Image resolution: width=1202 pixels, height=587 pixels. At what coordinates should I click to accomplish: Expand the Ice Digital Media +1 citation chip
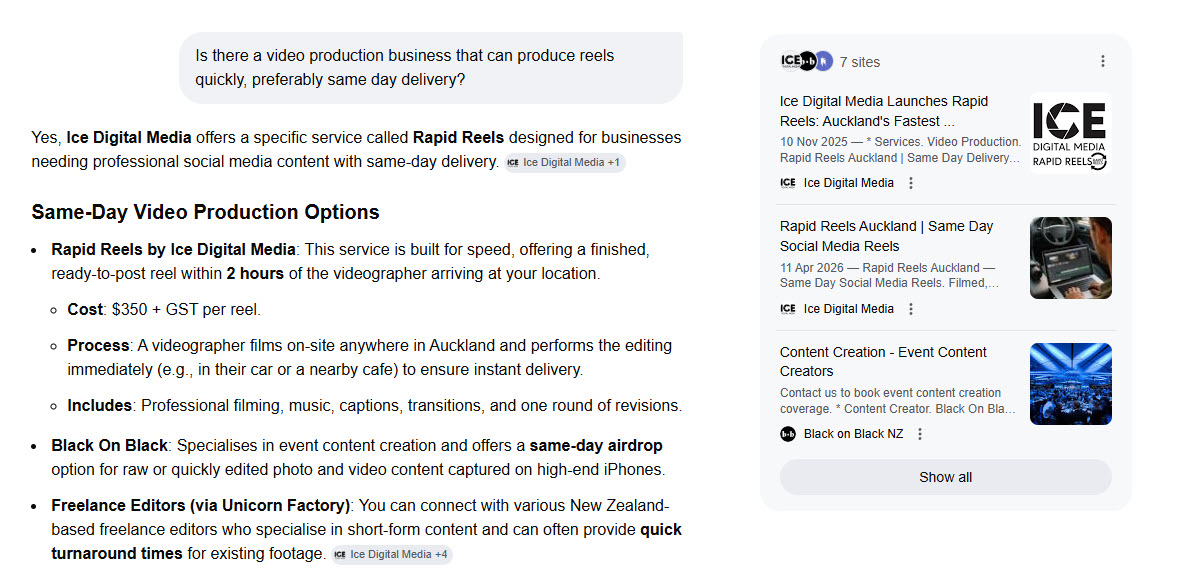[x=565, y=162]
